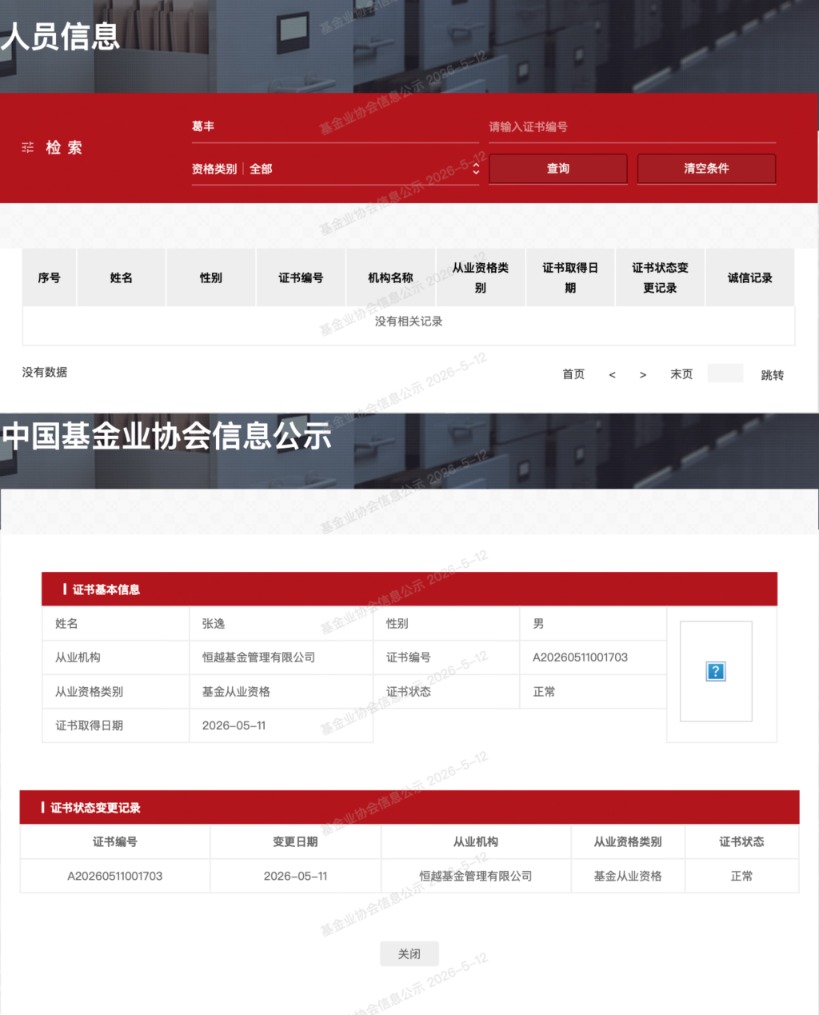Click the previous page arrow
Viewport: 819px width, 1015px height.
tap(612, 375)
